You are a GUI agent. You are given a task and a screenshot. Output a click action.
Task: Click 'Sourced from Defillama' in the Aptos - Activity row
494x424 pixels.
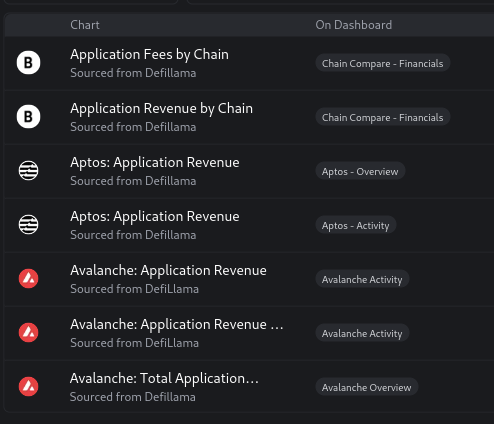[x=133, y=235]
